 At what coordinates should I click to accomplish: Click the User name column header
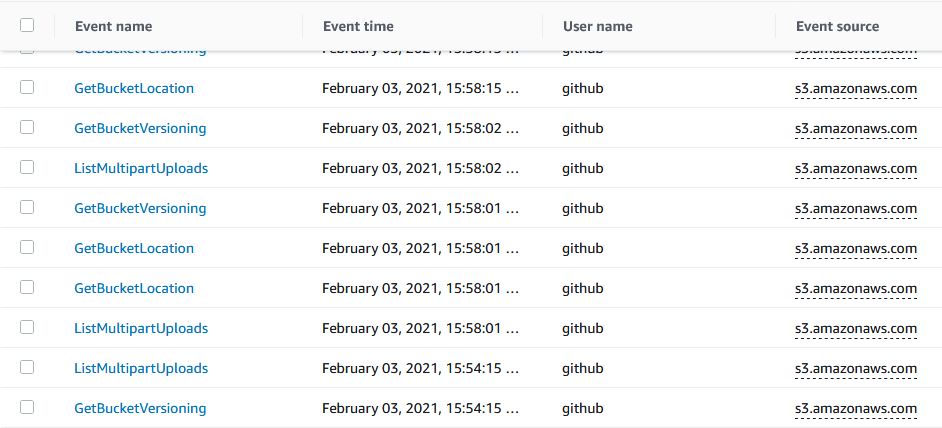pos(598,26)
